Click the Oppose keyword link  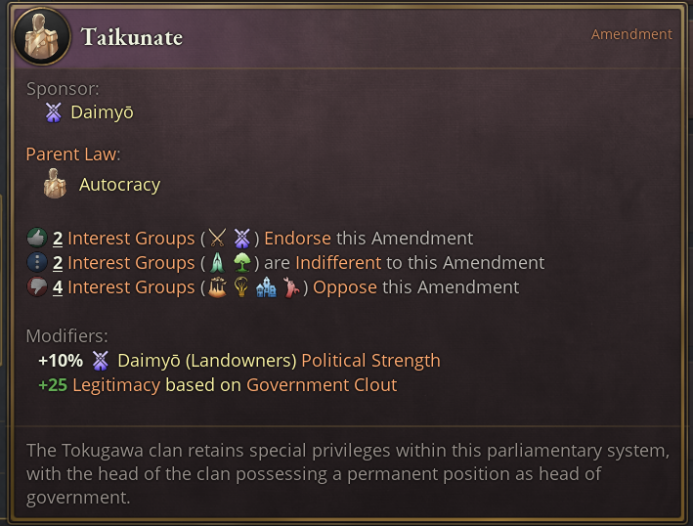point(345,288)
